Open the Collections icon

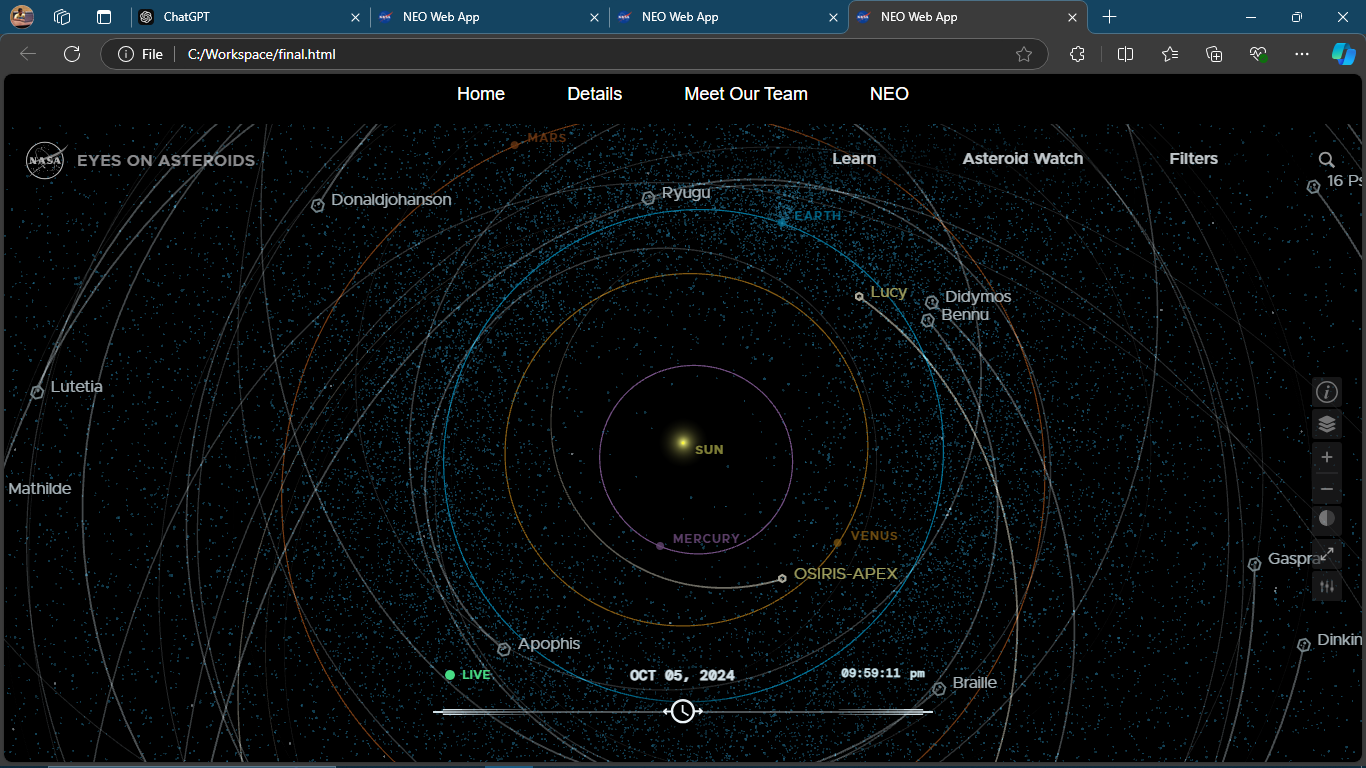click(1214, 54)
